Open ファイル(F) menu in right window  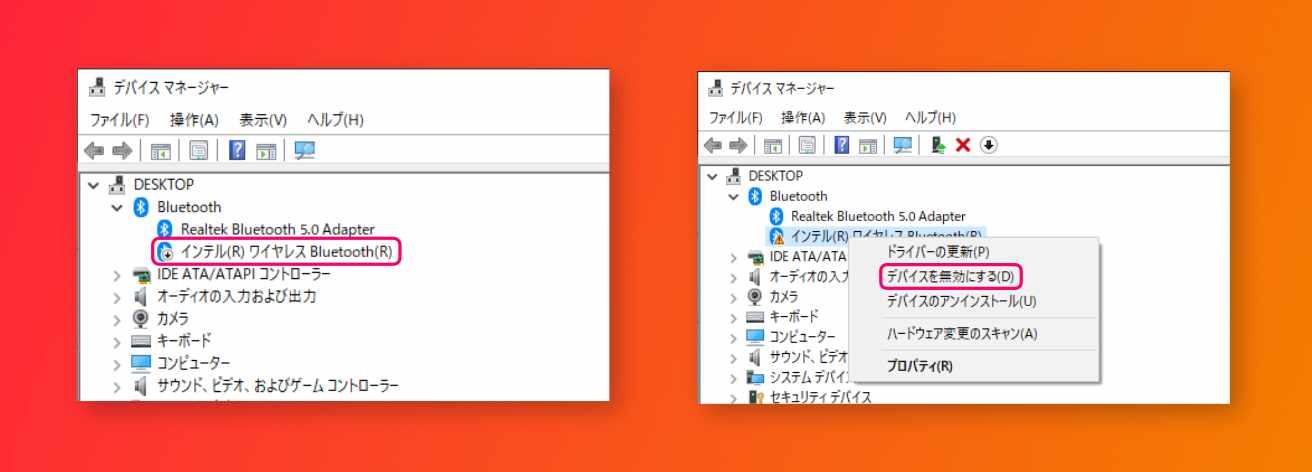(x=735, y=117)
